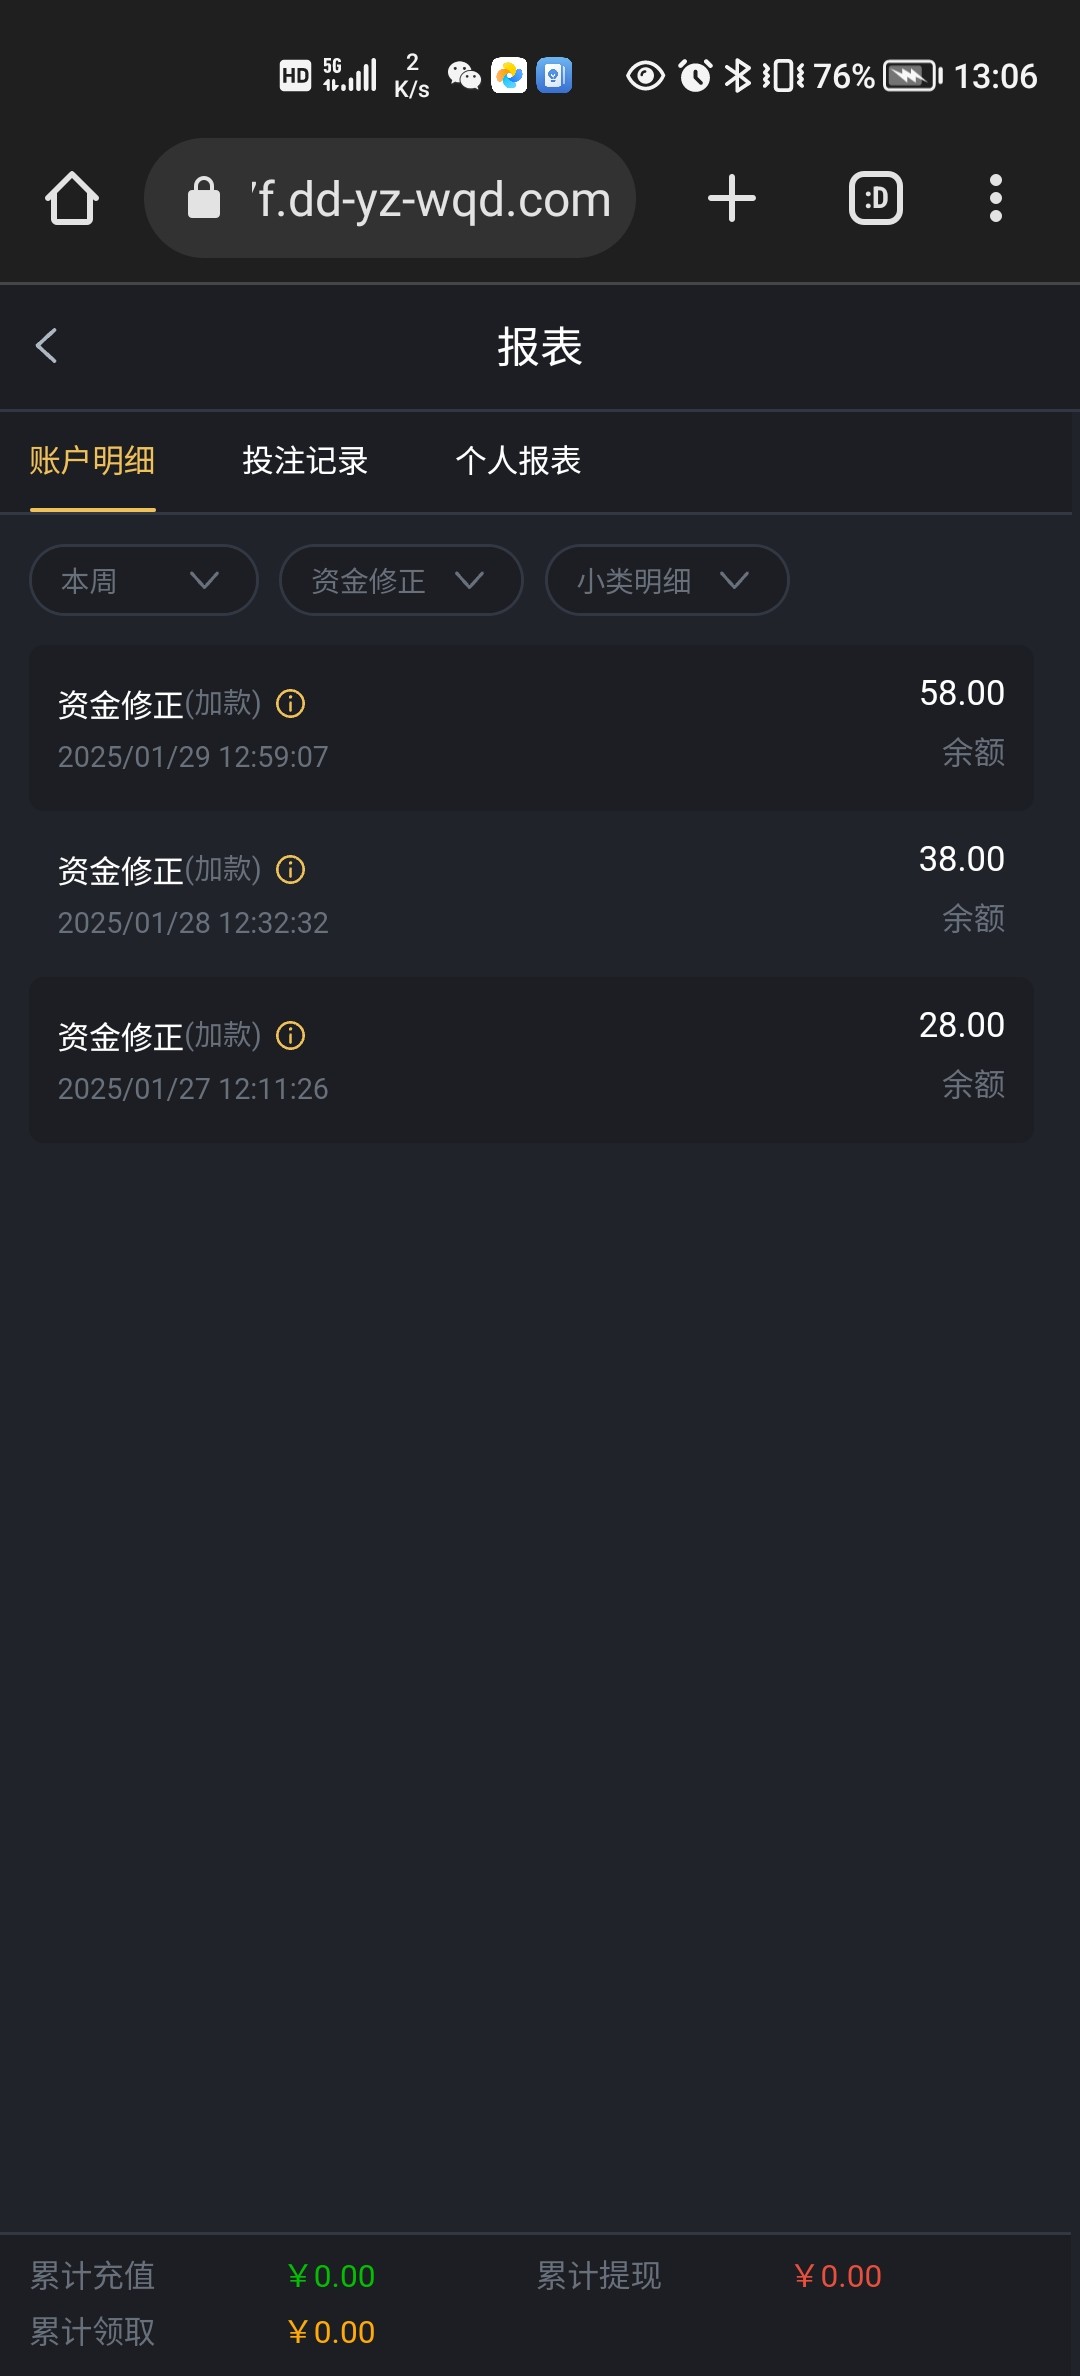
Task: Open the 资金修正 type dropdown
Action: [400, 580]
